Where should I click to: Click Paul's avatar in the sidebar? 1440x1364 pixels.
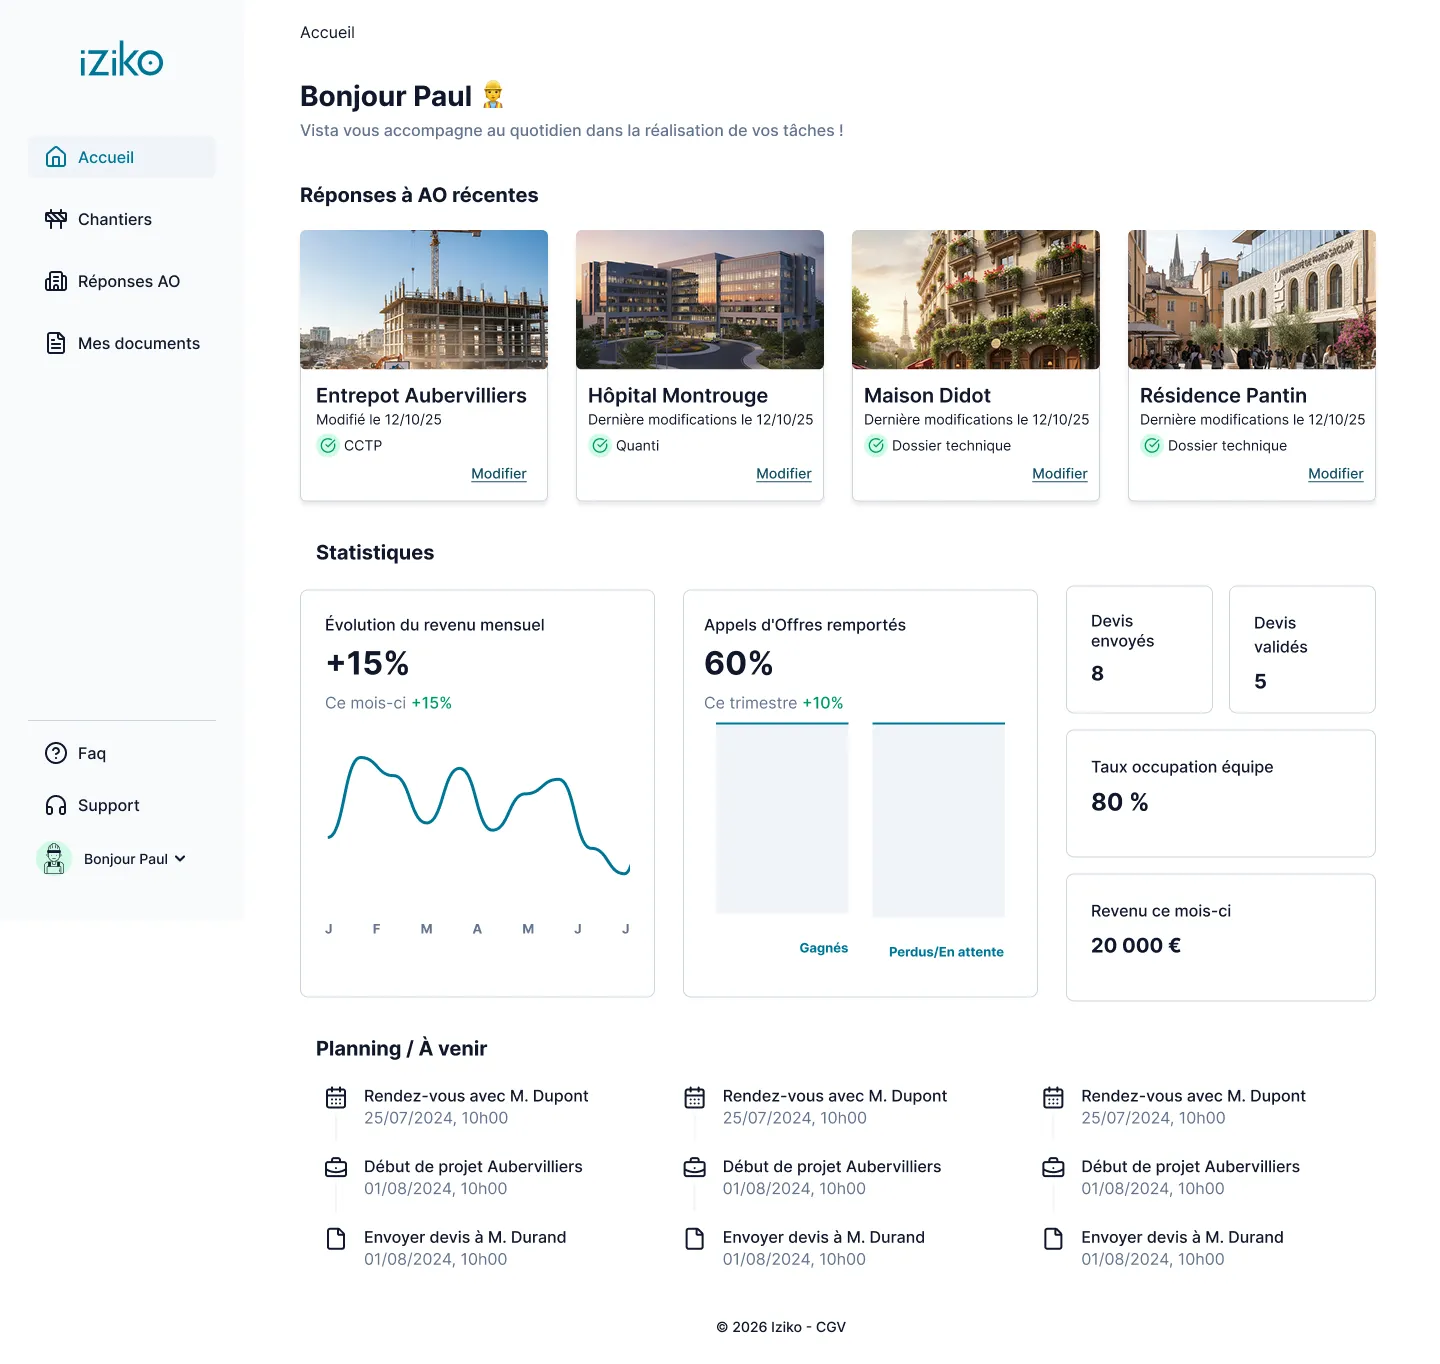[54, 858]
